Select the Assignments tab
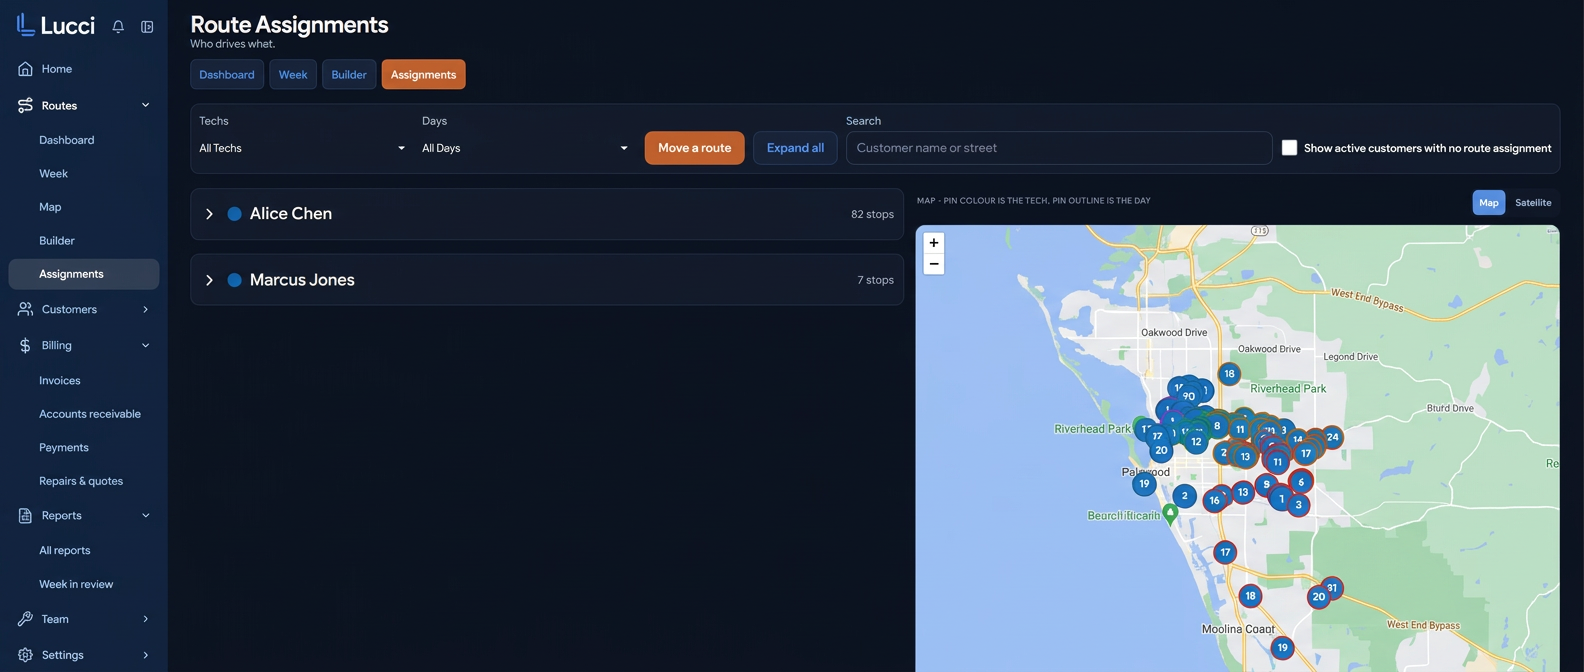1584x672 pixels. 423,74
